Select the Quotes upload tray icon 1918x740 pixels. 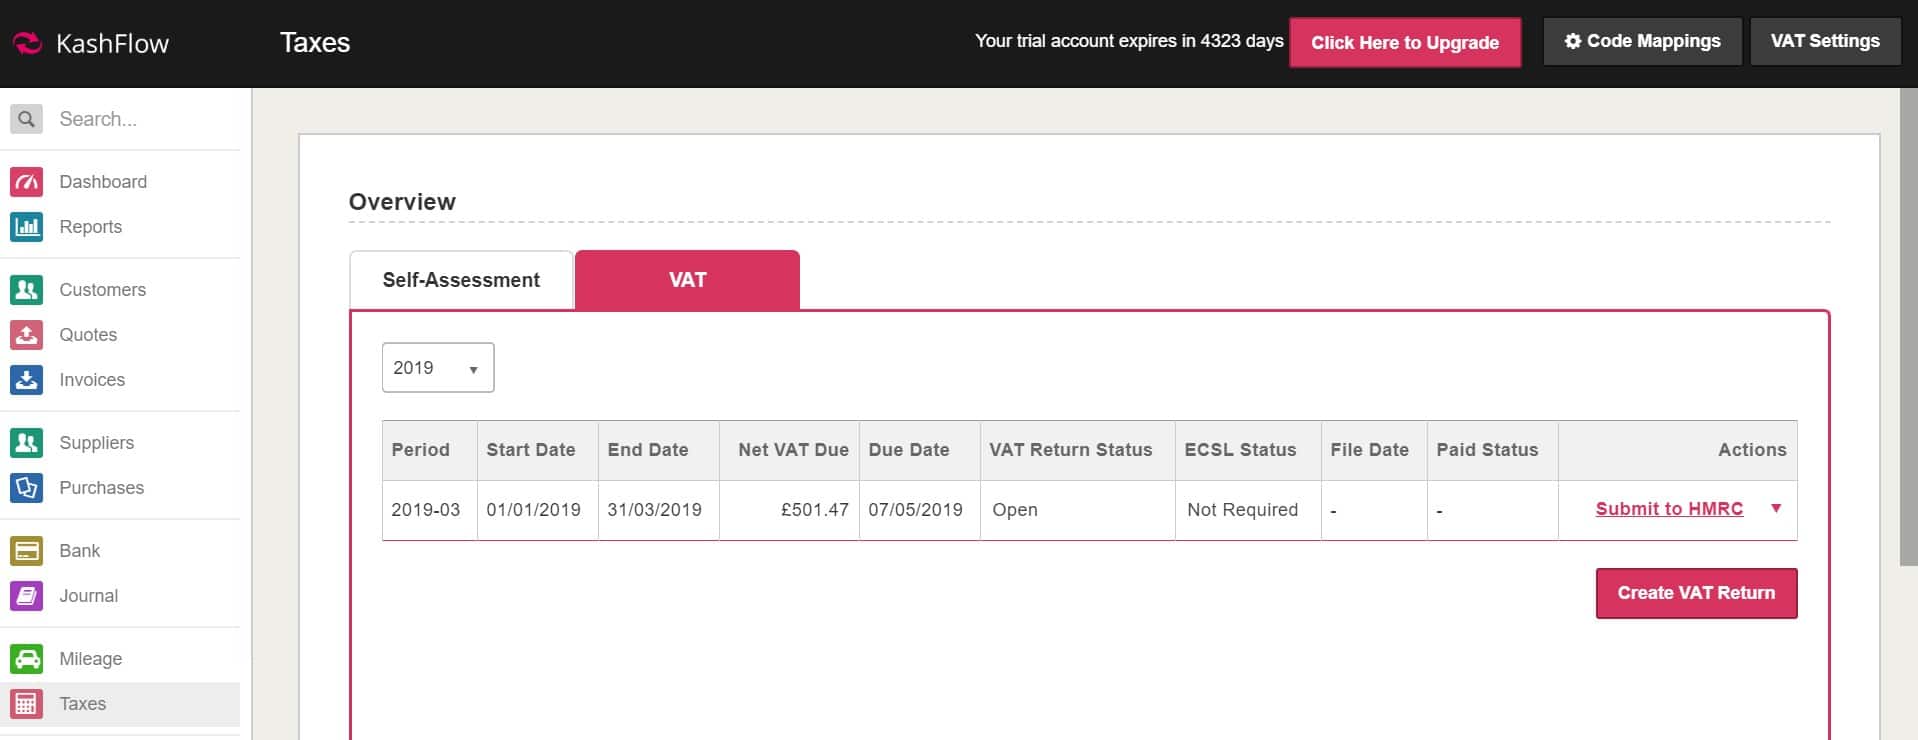tap(27, 335)
